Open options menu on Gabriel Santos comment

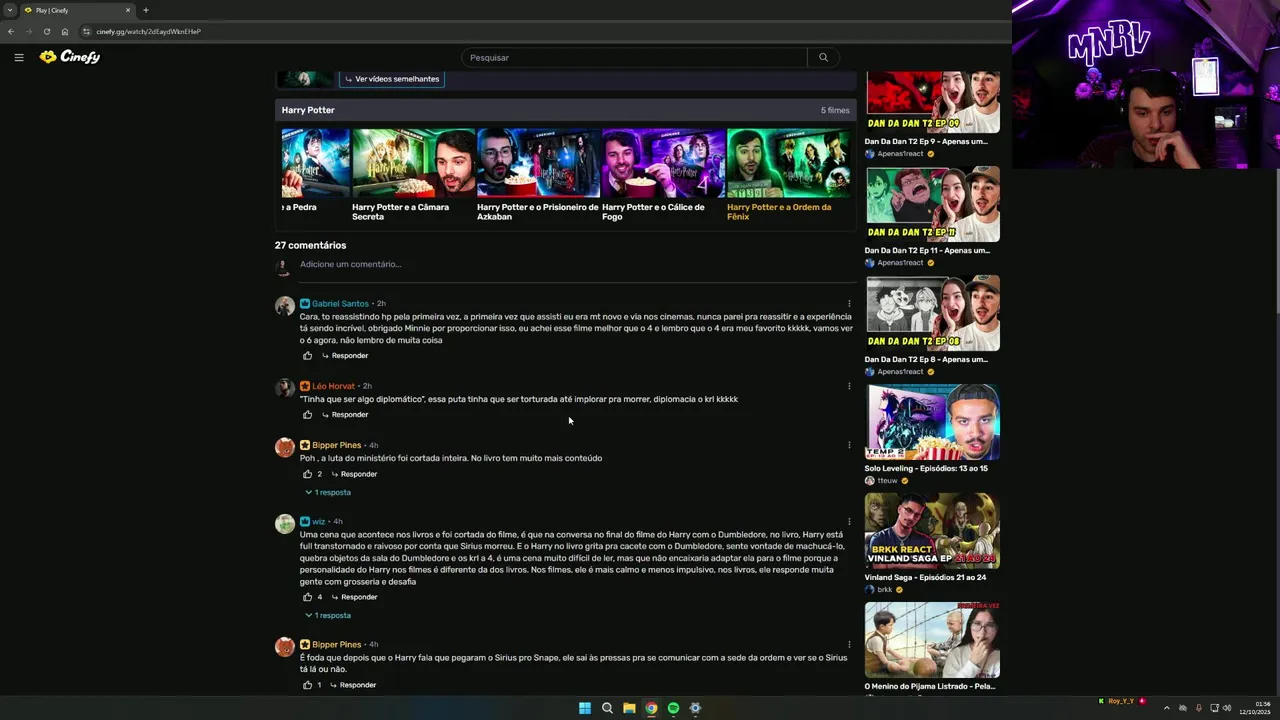pyautogui.click(x=849, y=304)
